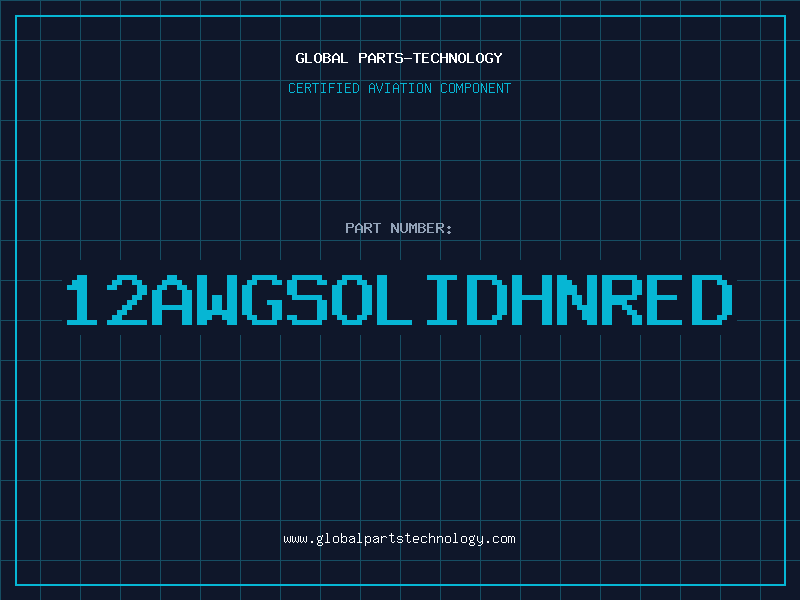Click the word COMPONENT in the subtitle
800x600 pixels.
[476, 88]
